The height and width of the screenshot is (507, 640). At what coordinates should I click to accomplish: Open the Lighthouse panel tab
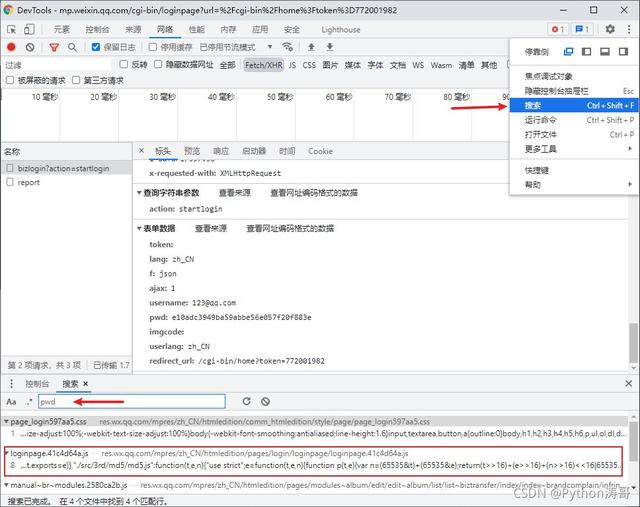pyautogui.click(x=341, y=29)
